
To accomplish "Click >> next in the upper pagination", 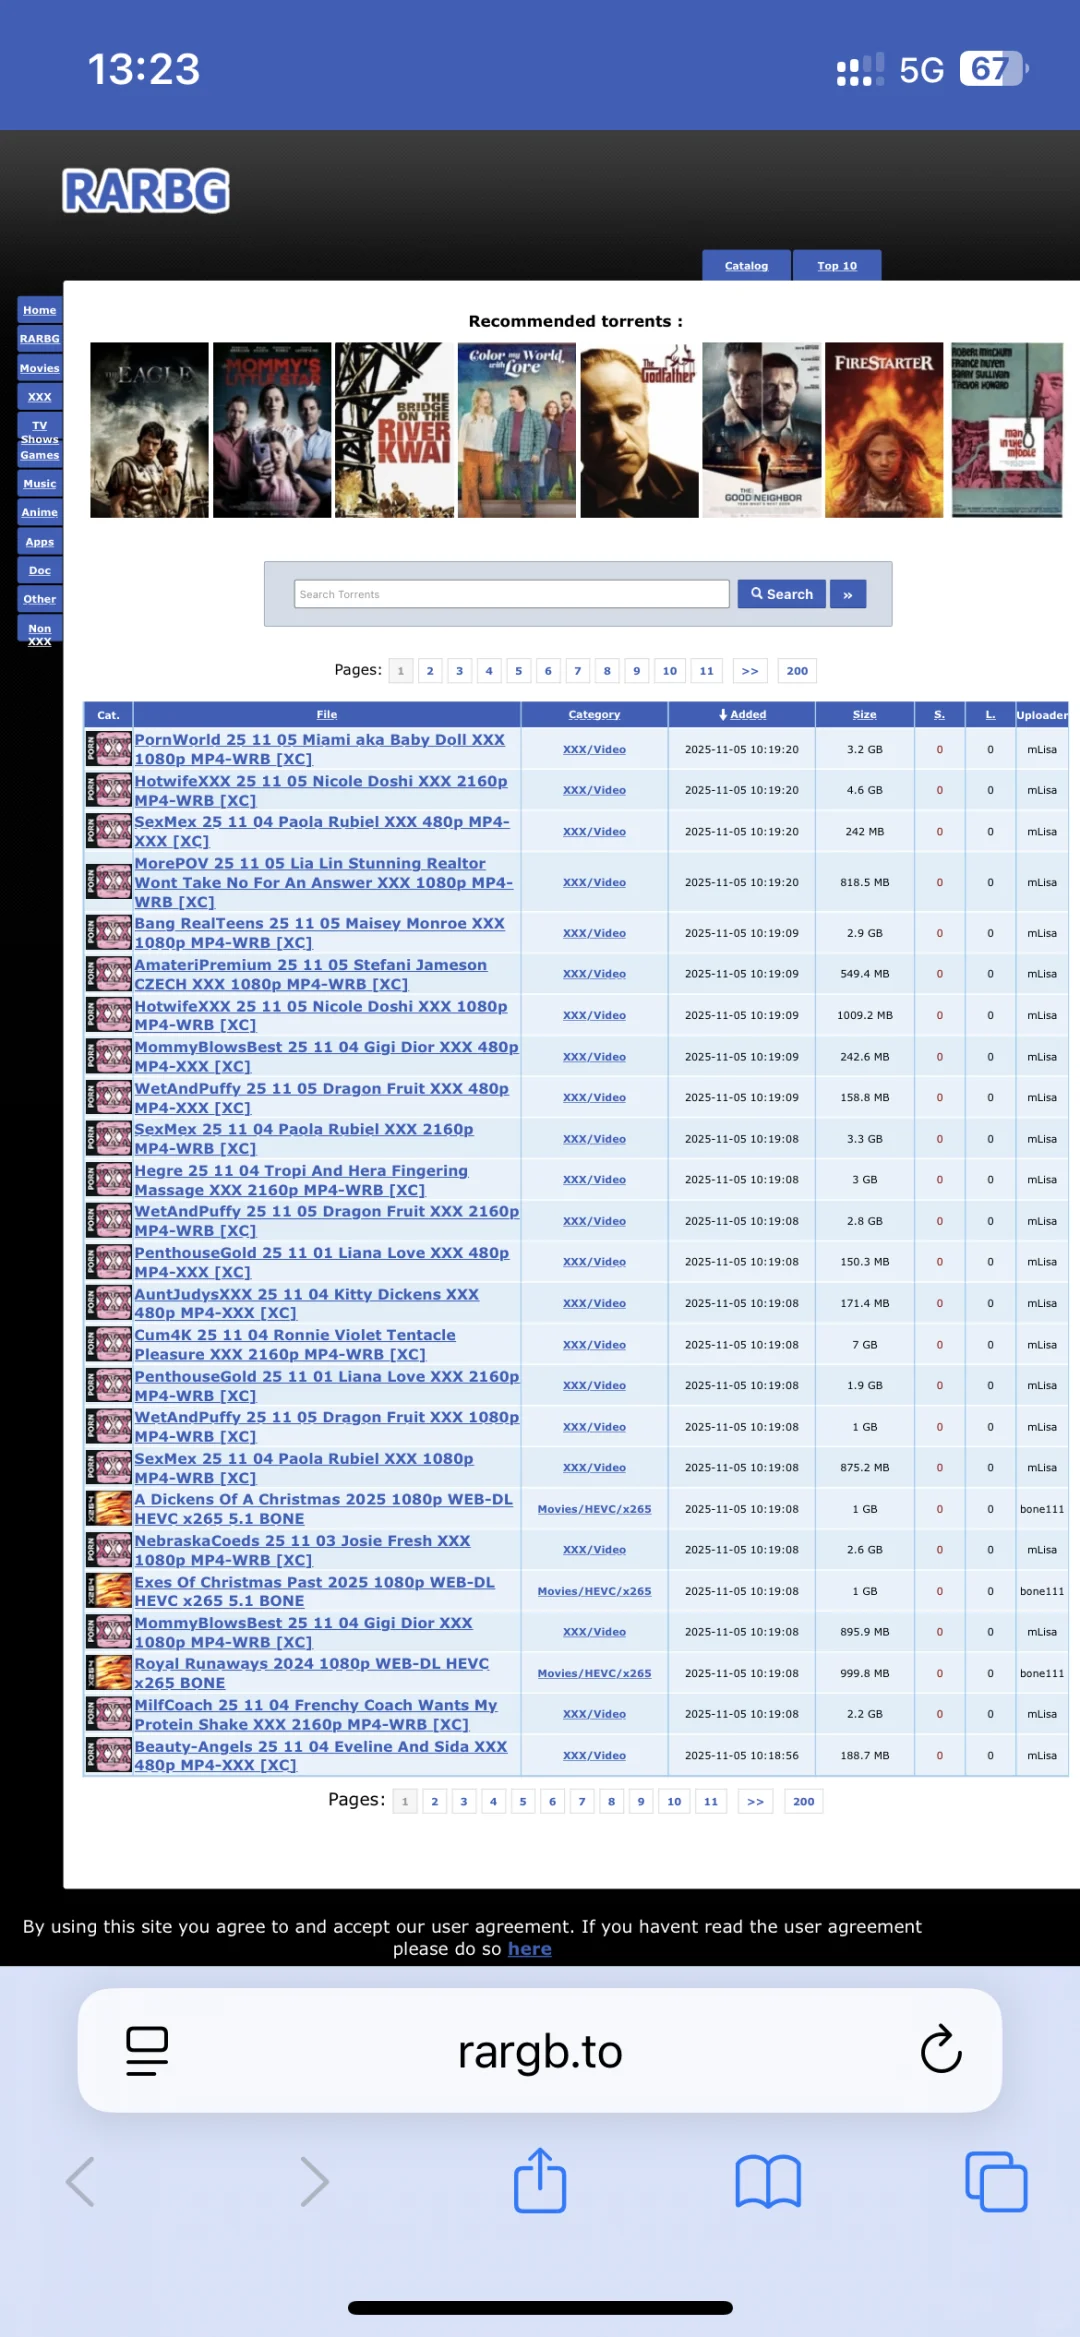I will (750, 671).
